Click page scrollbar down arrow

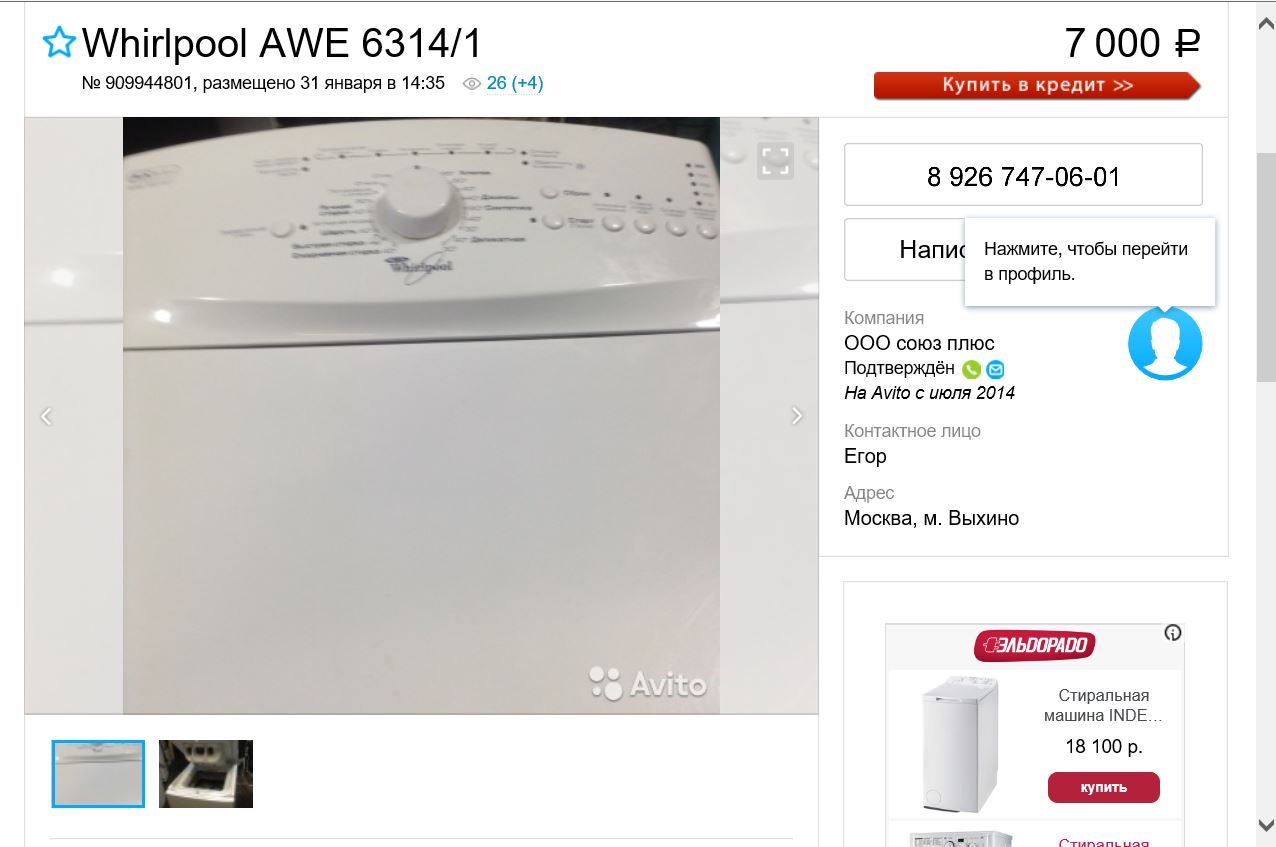[1266, 825]
